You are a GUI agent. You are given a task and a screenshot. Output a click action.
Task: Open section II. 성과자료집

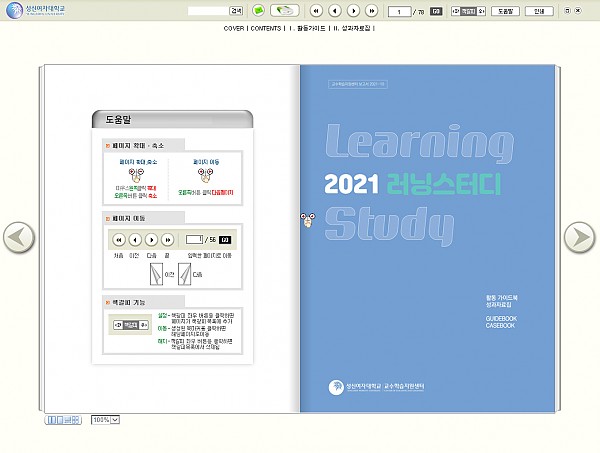(352, 28)
